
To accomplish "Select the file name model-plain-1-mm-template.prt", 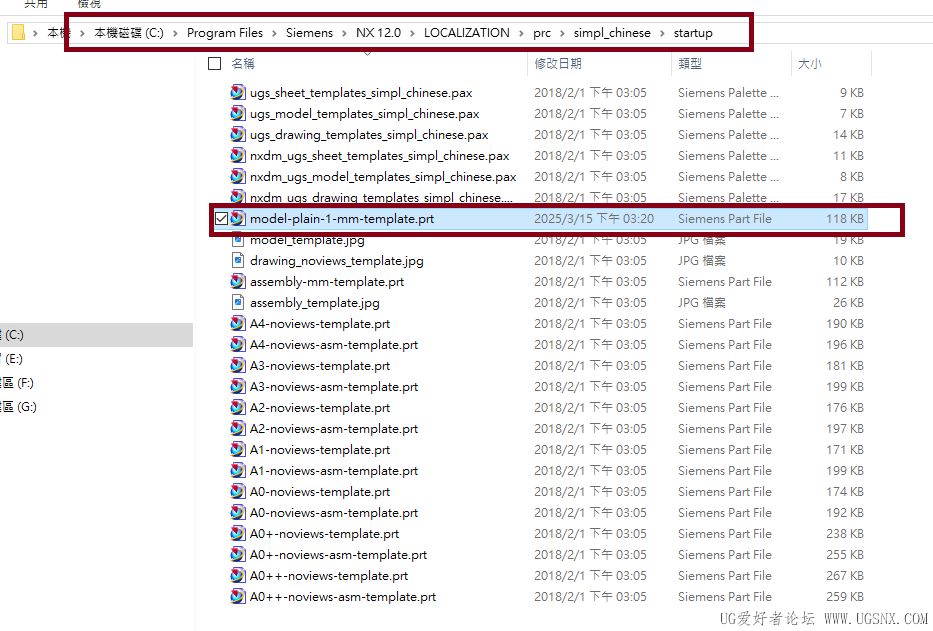I will 342,219.
